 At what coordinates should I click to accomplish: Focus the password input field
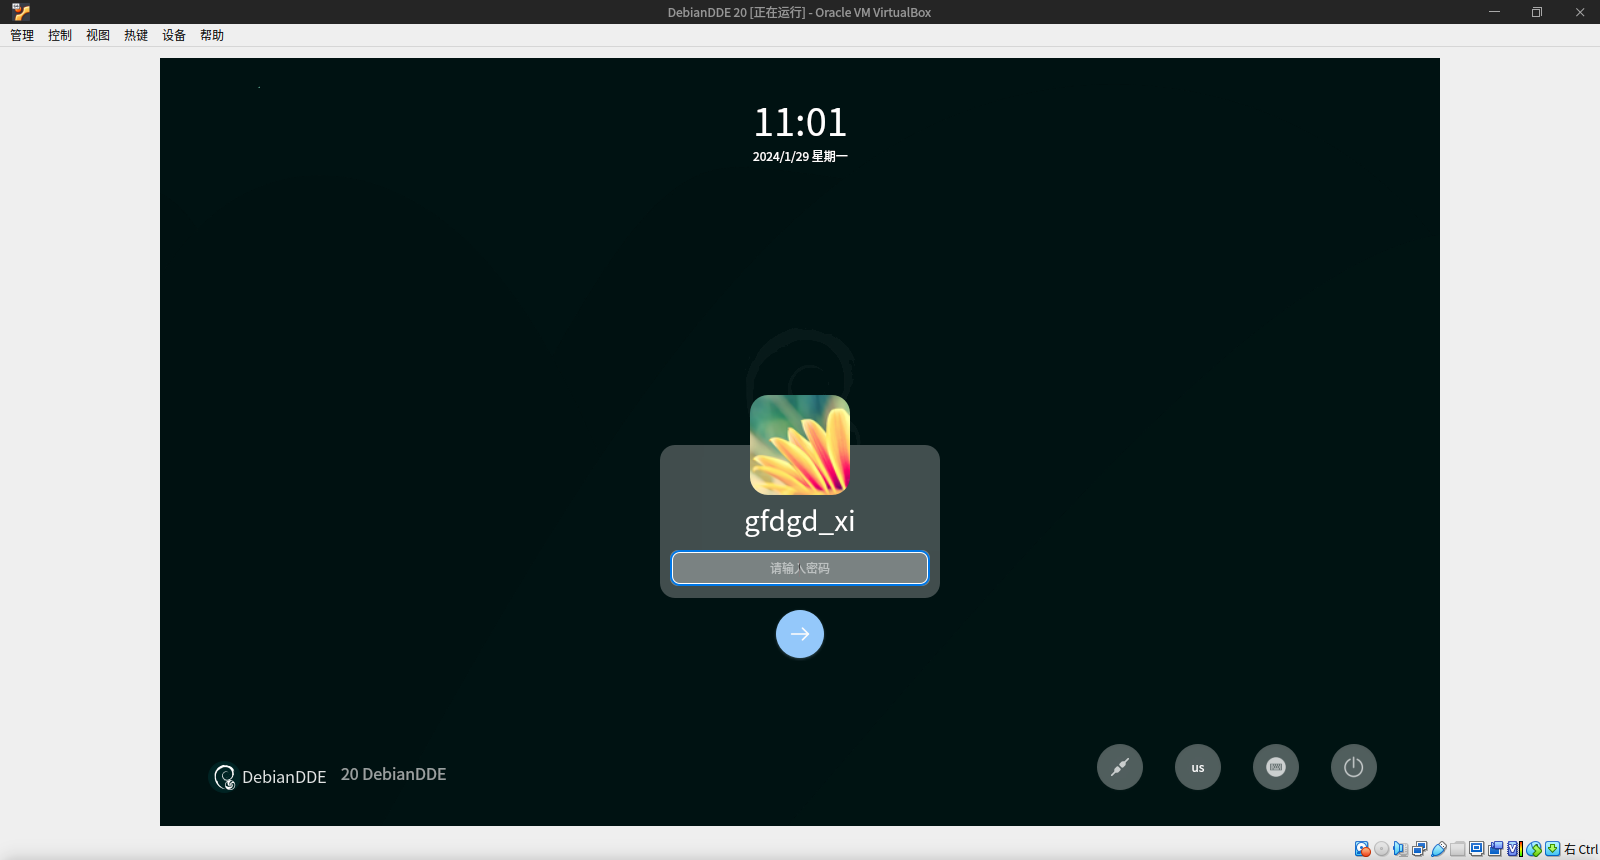pos(800,568)
